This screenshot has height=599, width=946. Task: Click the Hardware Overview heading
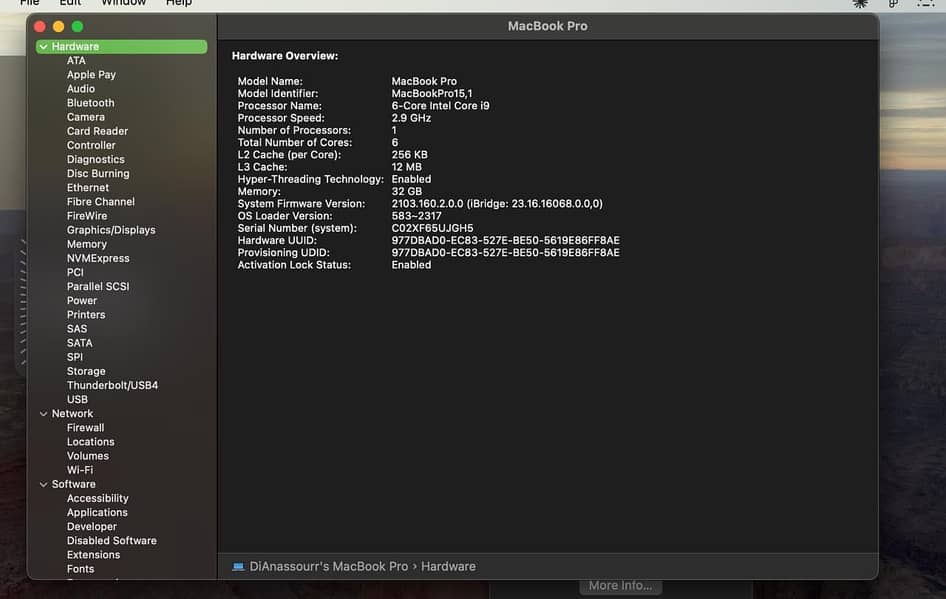[x=285, y=55]
